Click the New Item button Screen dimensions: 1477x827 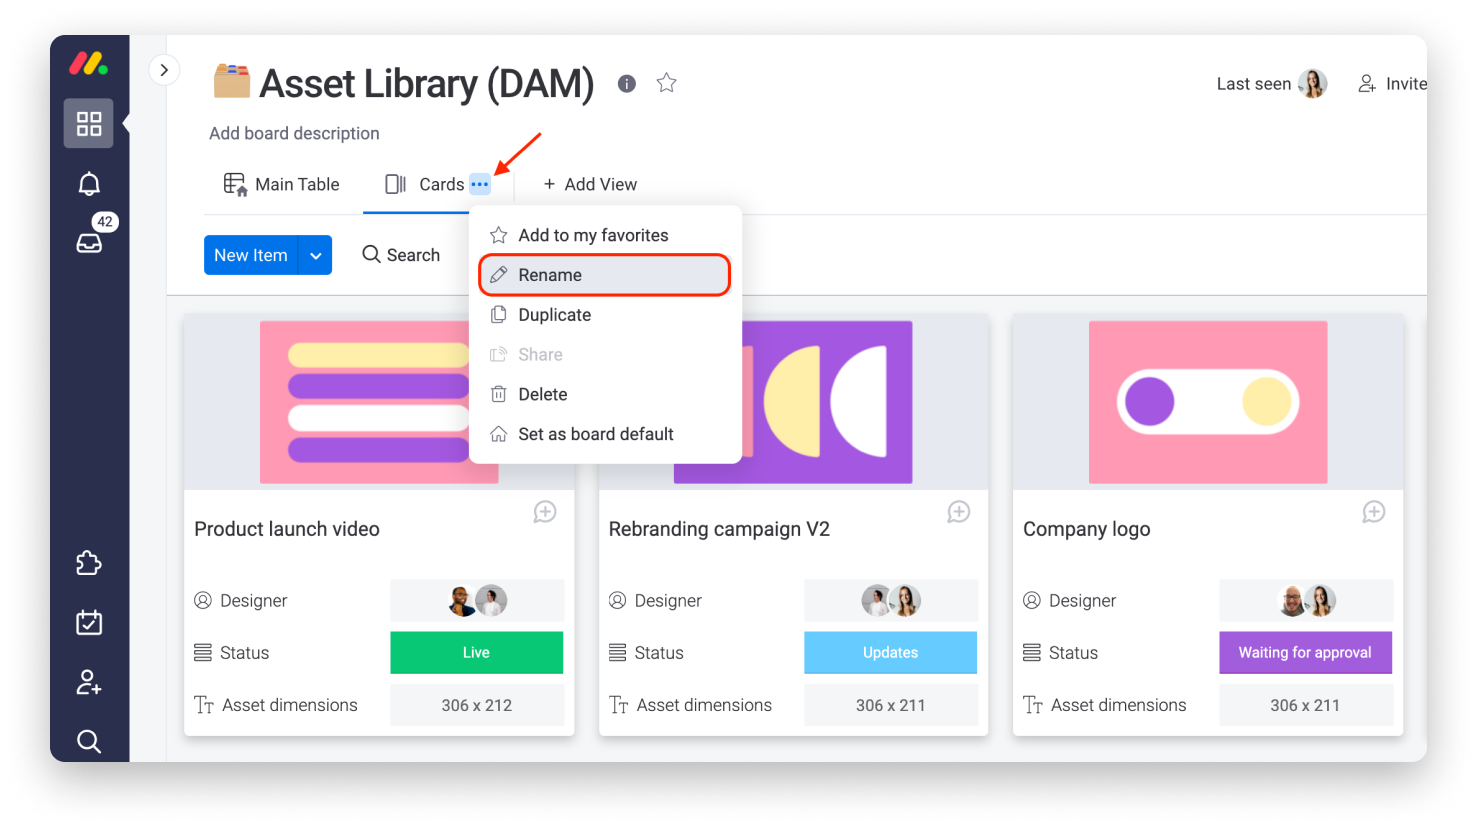click(251, 255)
